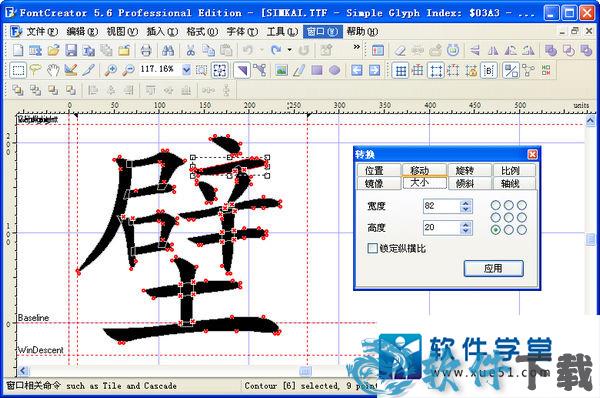
Task: Select the rectangular selection tool
Action: click(x=18, y=70)
